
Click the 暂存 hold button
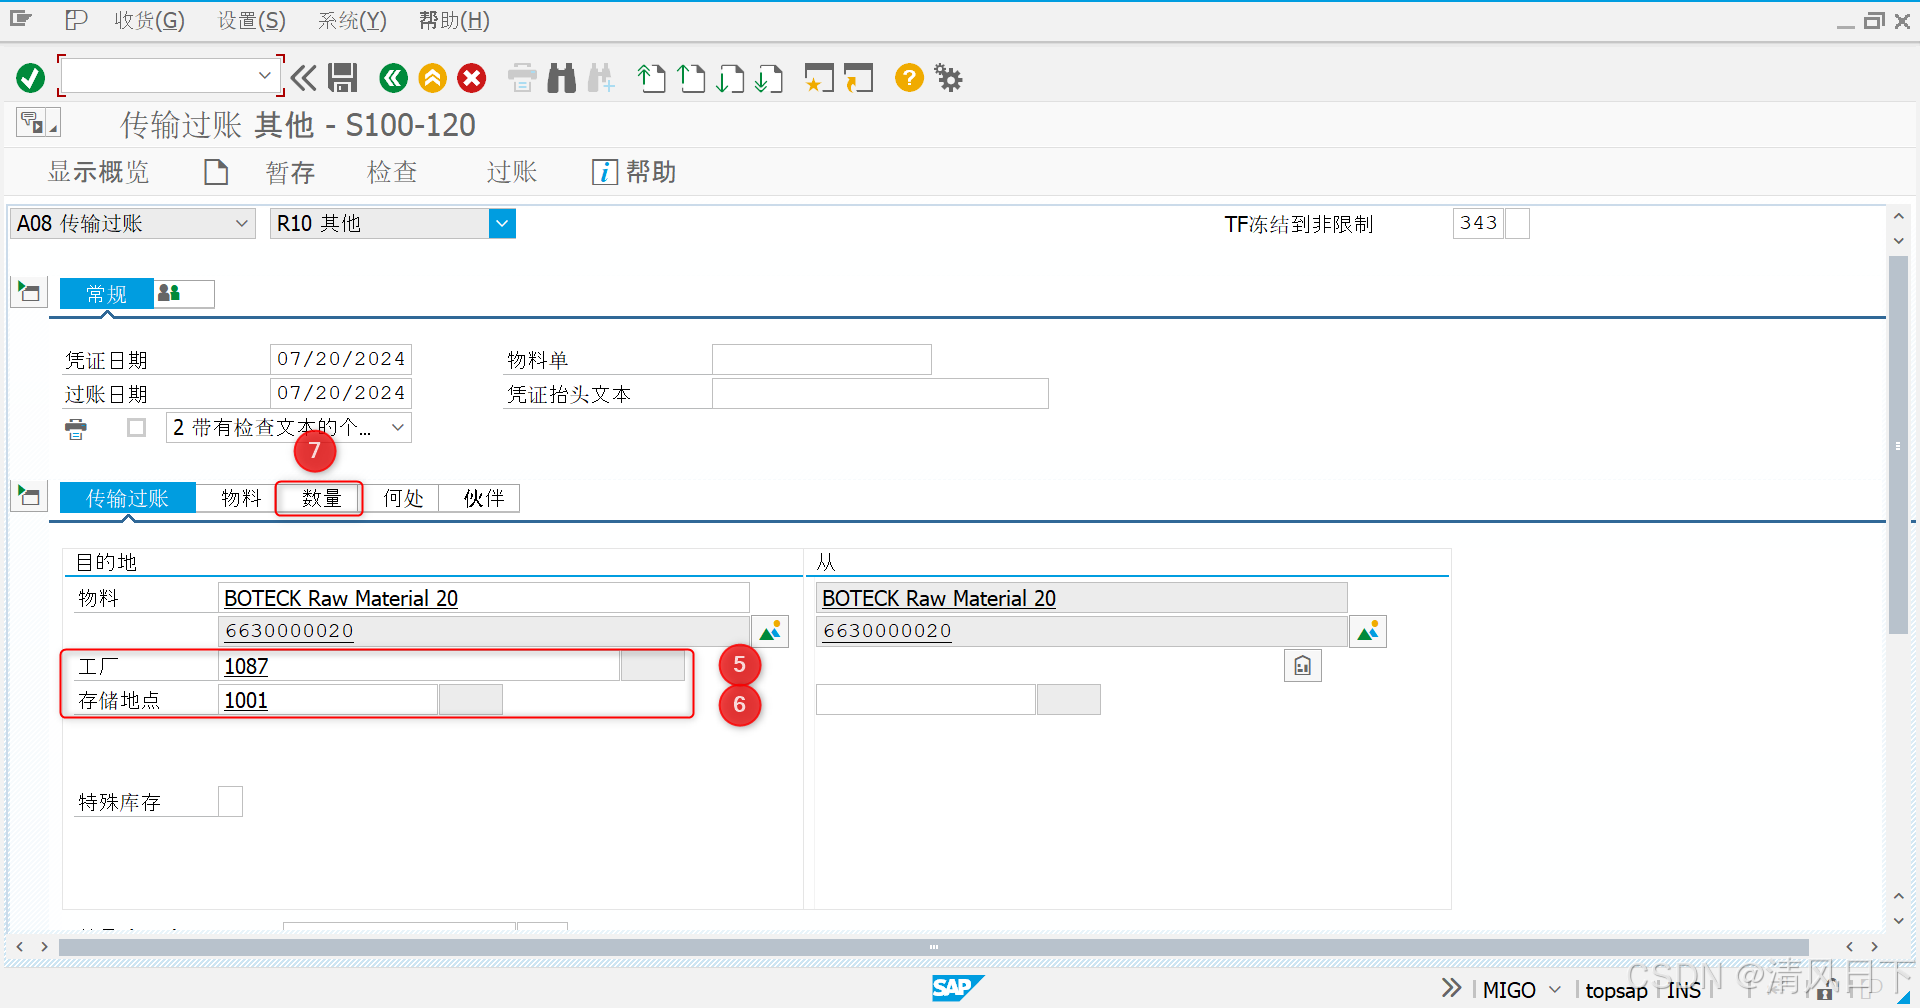[290, 172]
